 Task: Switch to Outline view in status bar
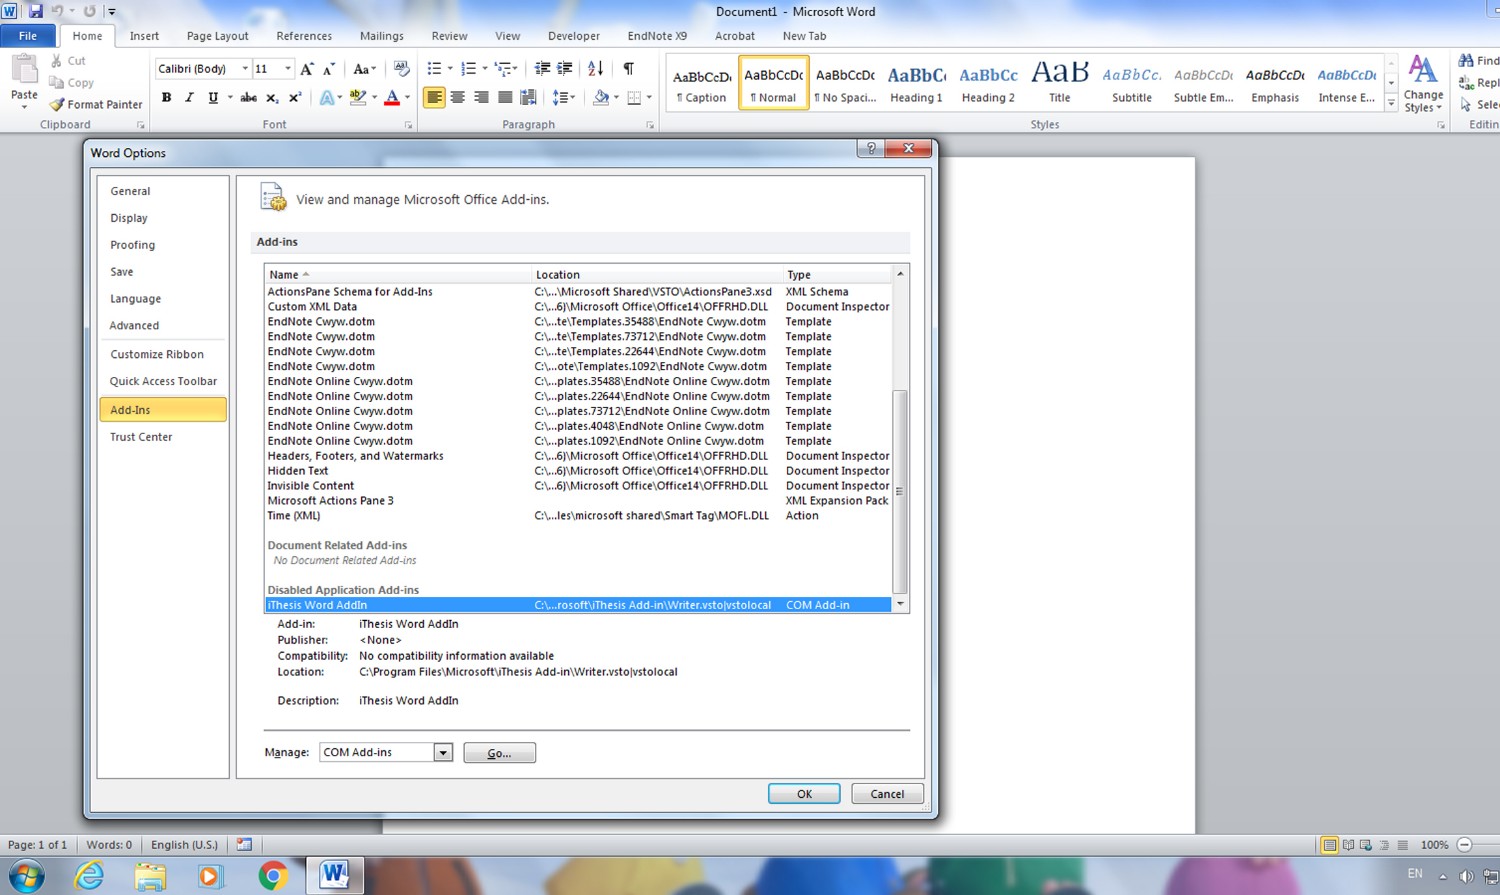[x=1384, y=845]
